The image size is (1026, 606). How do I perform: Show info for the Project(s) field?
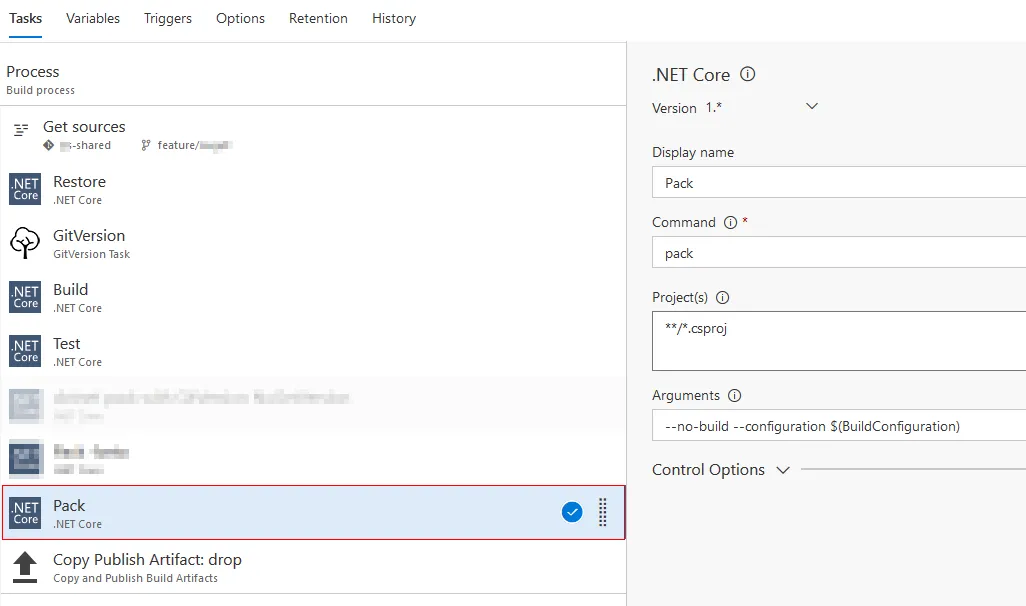tap(723, 297)
